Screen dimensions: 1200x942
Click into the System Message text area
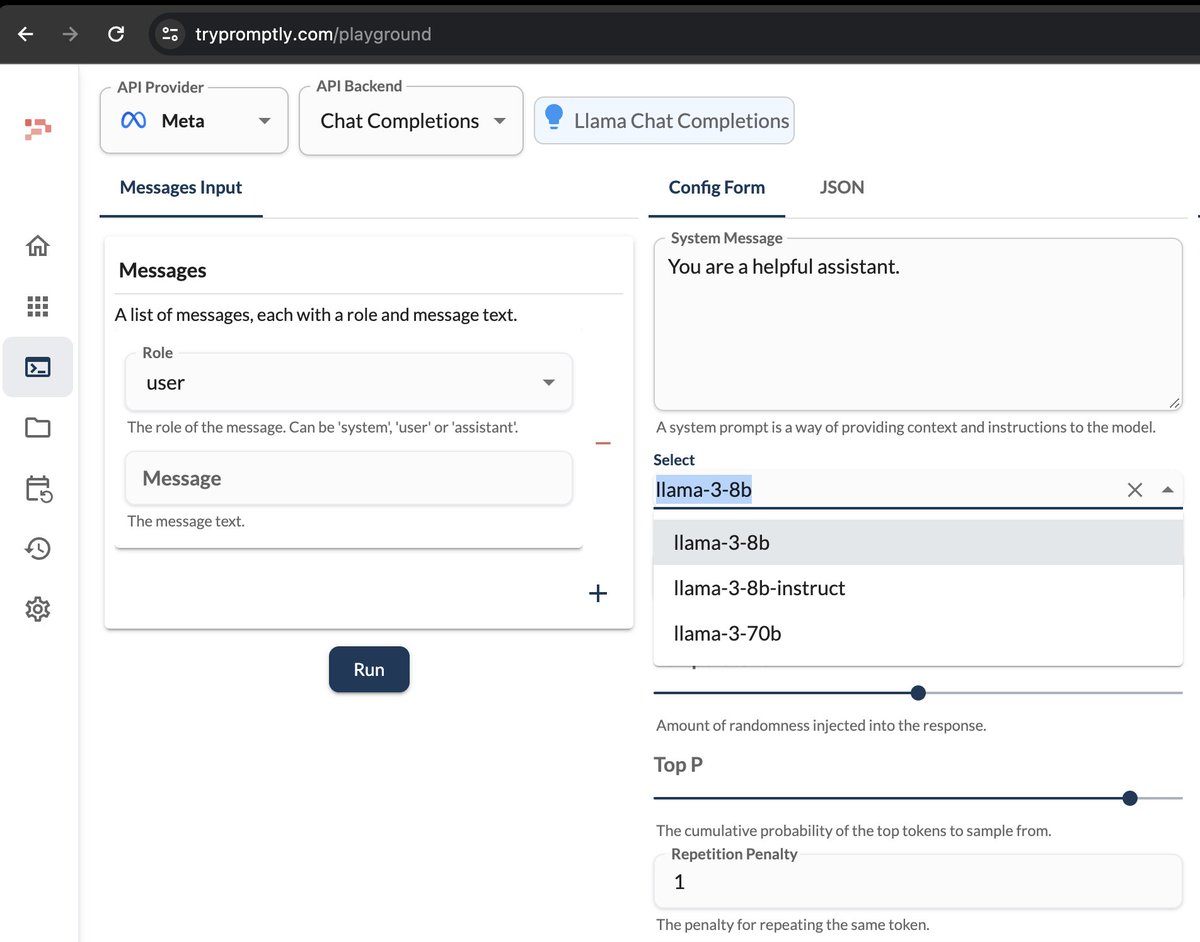tap(918, 325)
